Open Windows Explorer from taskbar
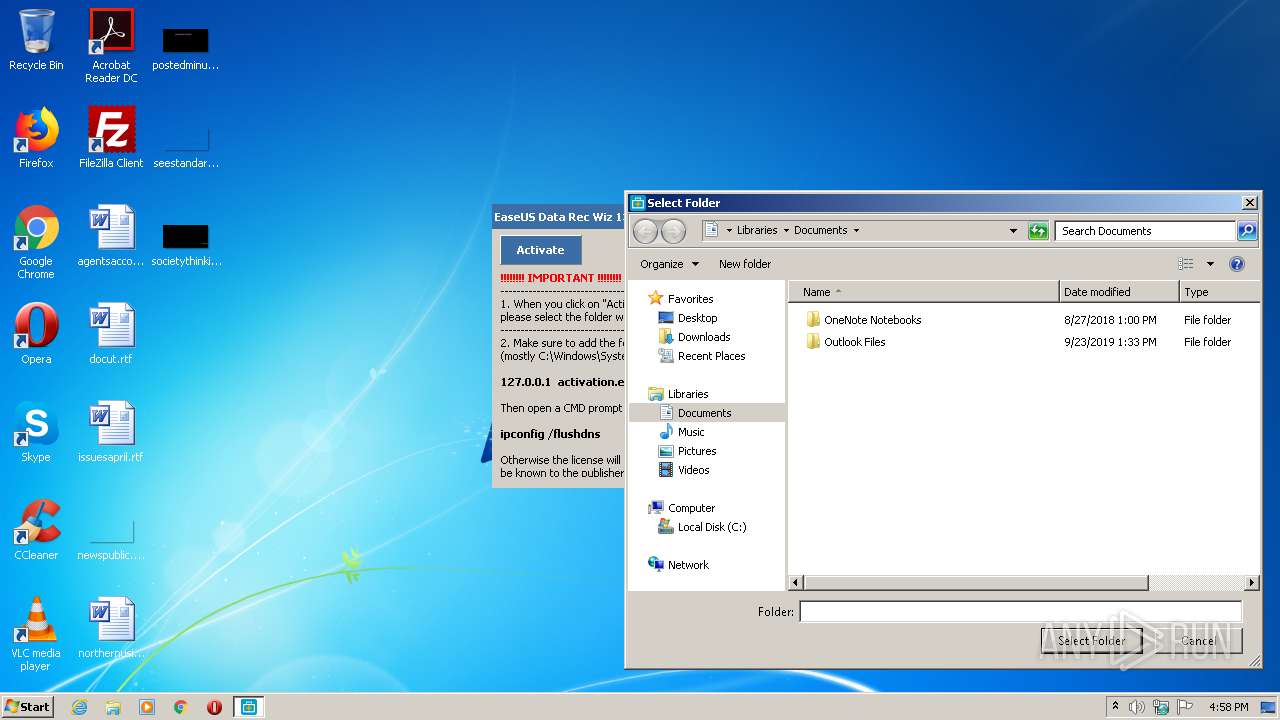This screenshot has height=720, width=1280. [113, 707]
